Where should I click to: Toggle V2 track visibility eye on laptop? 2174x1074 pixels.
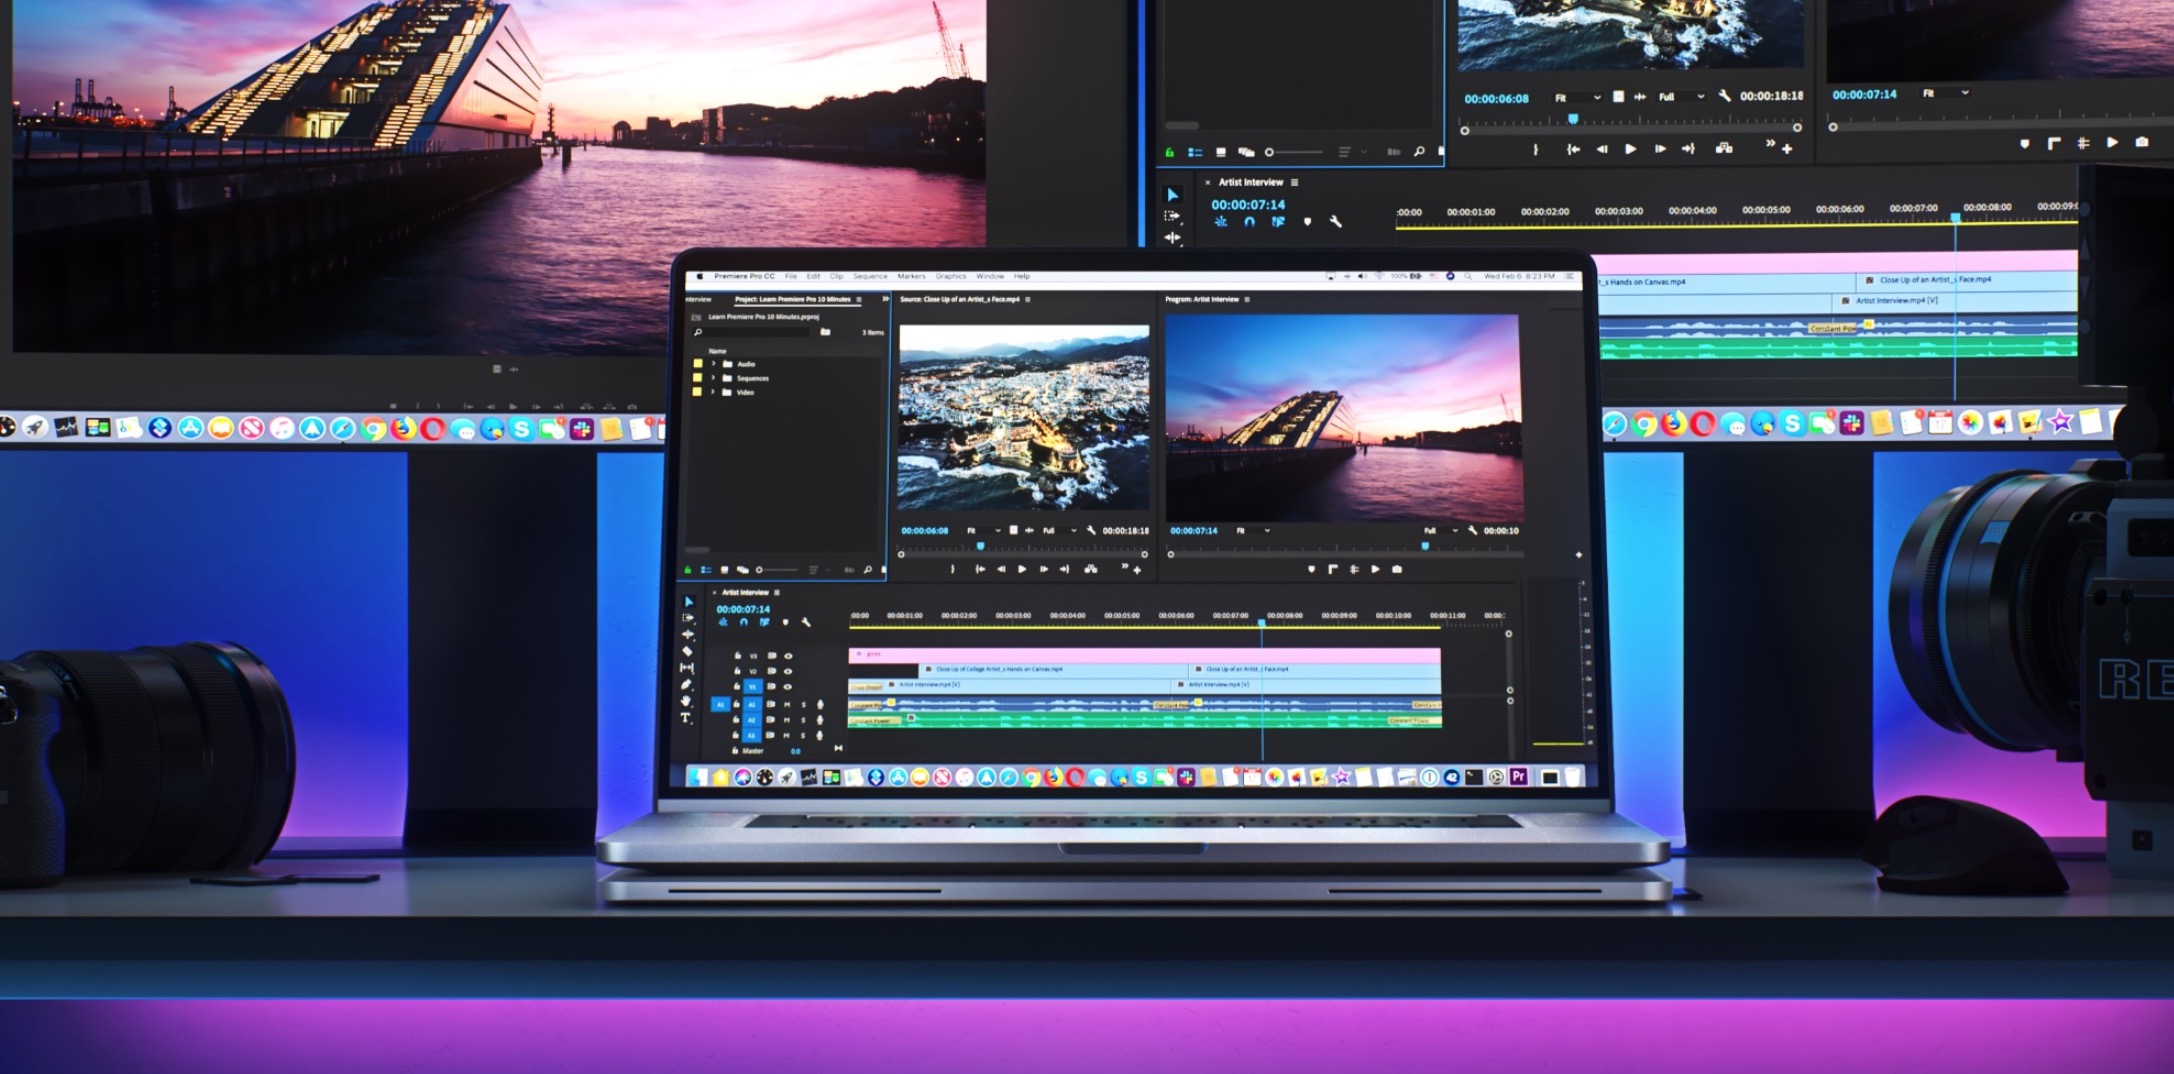(788, 671)
